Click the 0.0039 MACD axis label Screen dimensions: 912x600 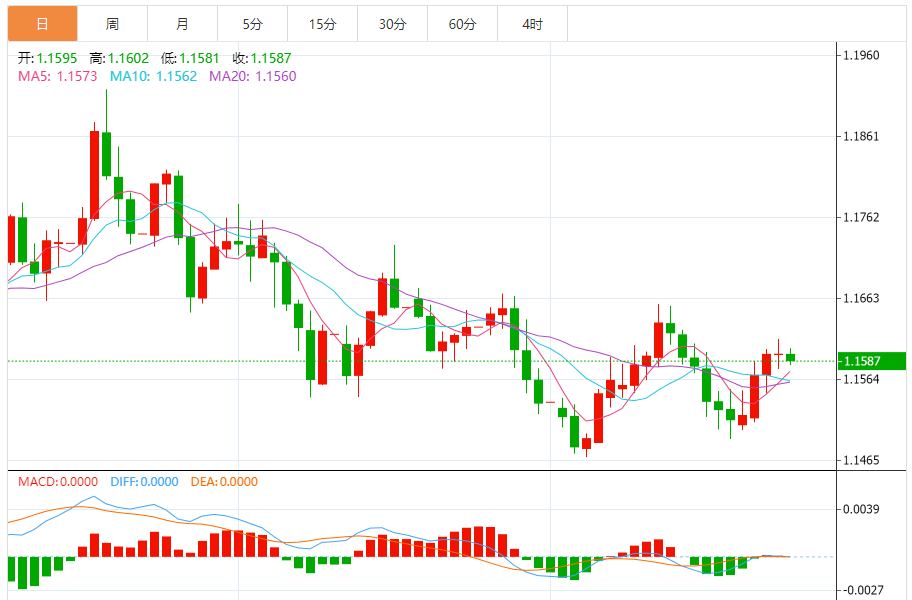pos(861,509)
